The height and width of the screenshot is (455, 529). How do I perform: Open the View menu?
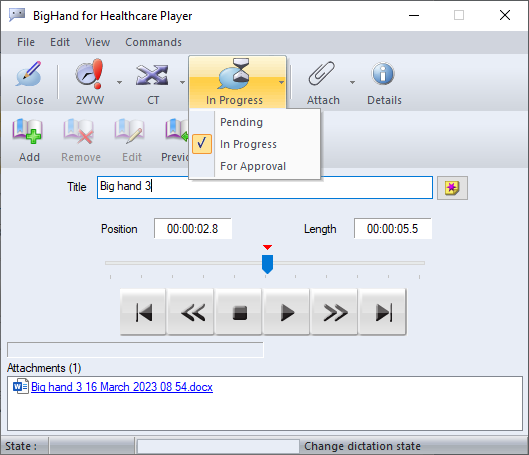click(x=98, y=42)
